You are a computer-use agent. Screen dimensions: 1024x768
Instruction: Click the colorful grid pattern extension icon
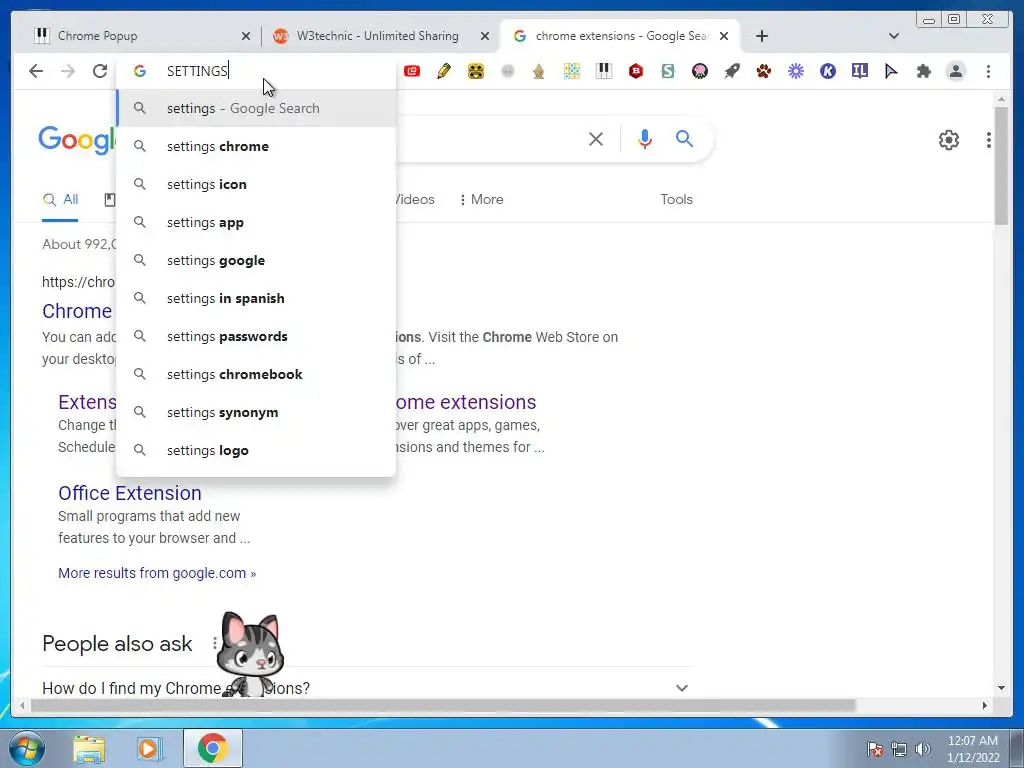pyautogui.click(x=572, y=71)
